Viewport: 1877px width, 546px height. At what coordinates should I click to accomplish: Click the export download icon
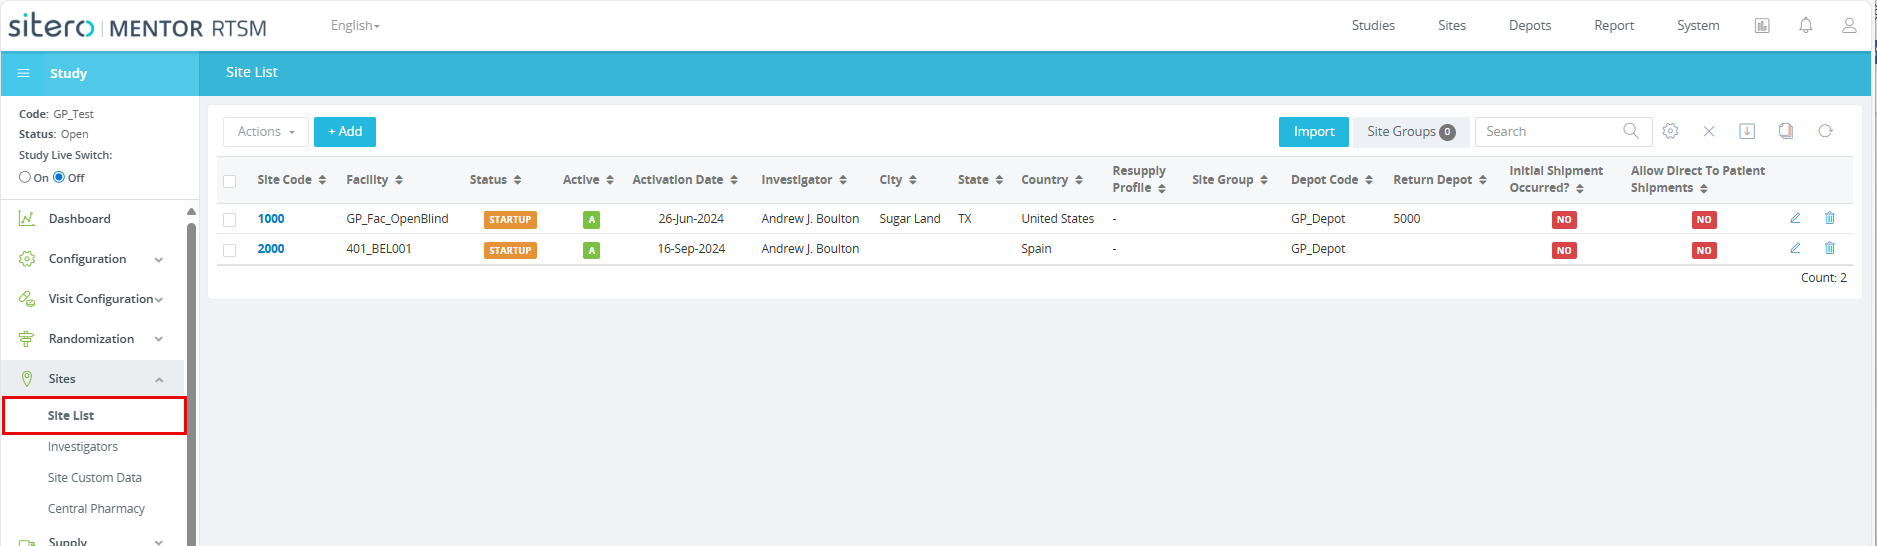click(1747, 131)
